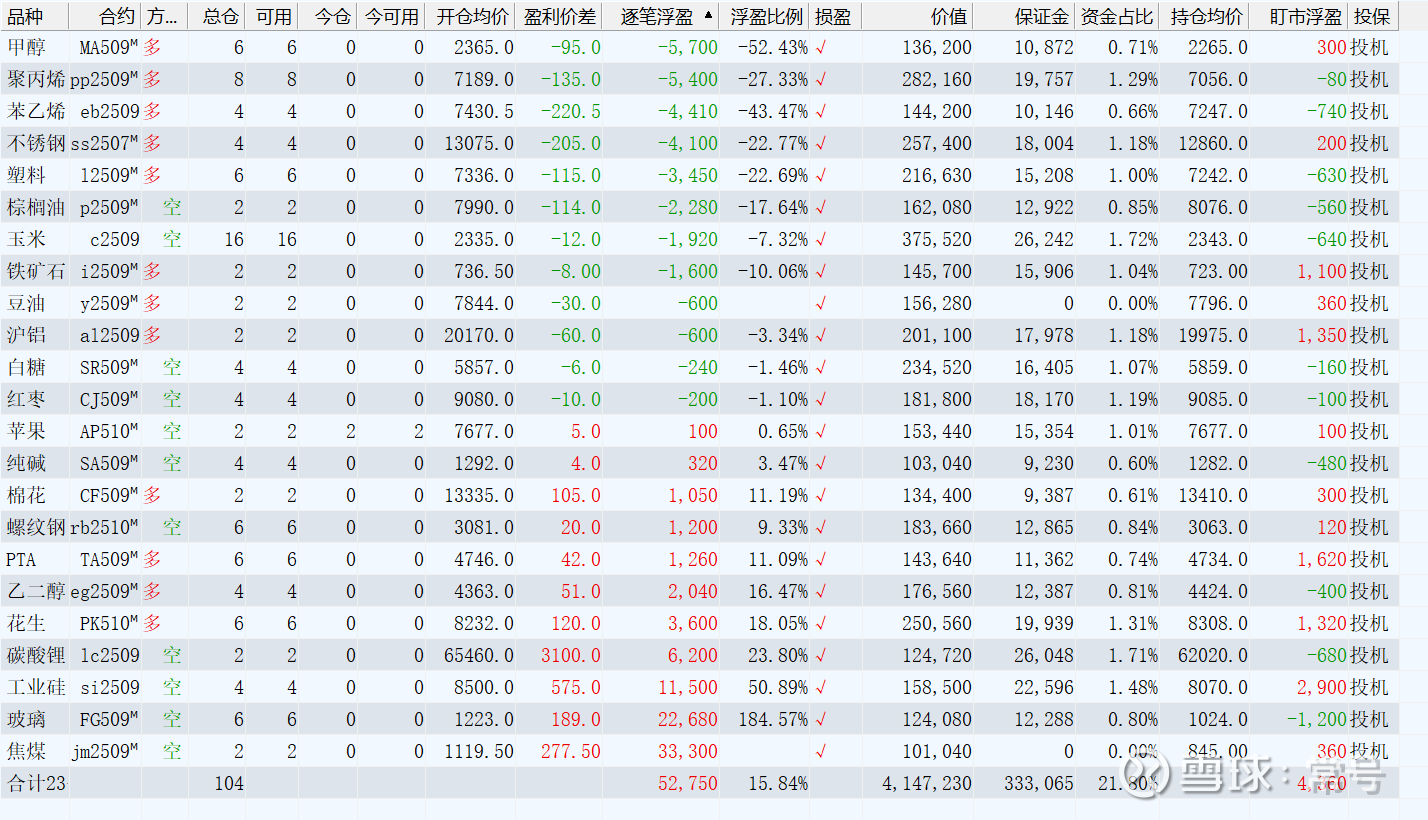
Task: Click the 空 direction cell for 棕榈油
Action: [x=172, y=207]
